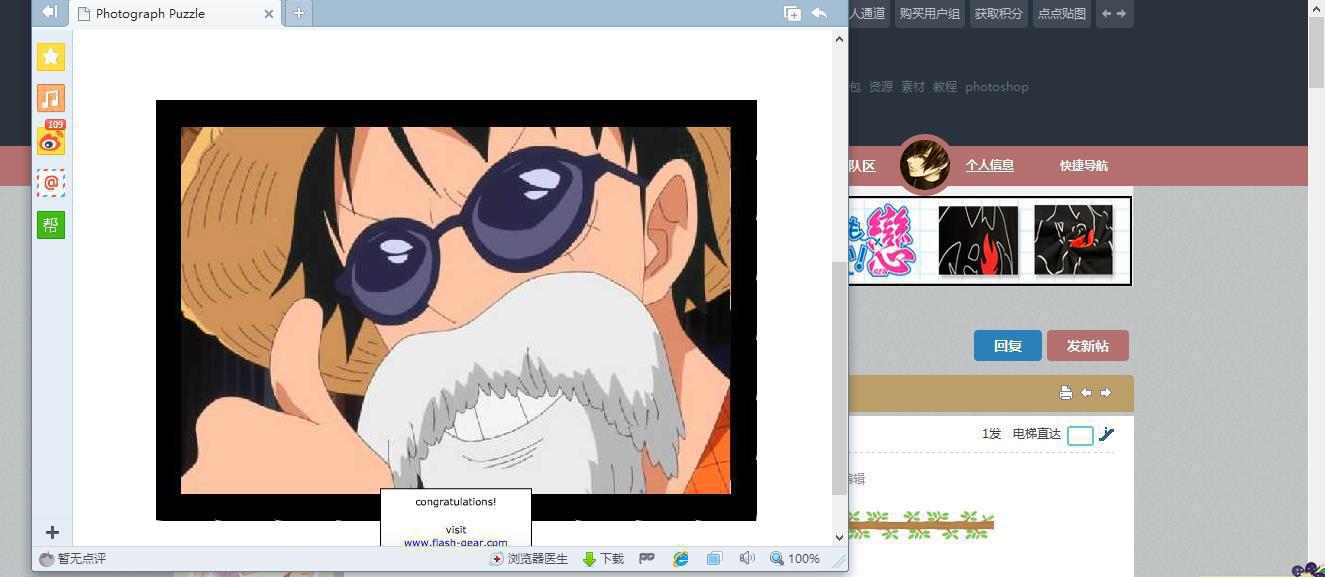Toggle the IE browser engine mode icon
Viewport: 1325px width, 577px height.
click(681, 559)
